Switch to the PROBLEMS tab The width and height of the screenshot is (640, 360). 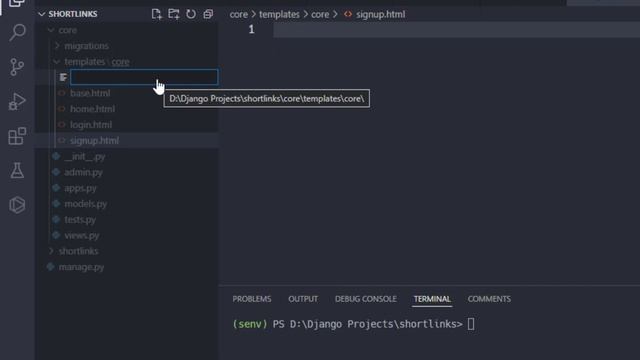(252, 299)
